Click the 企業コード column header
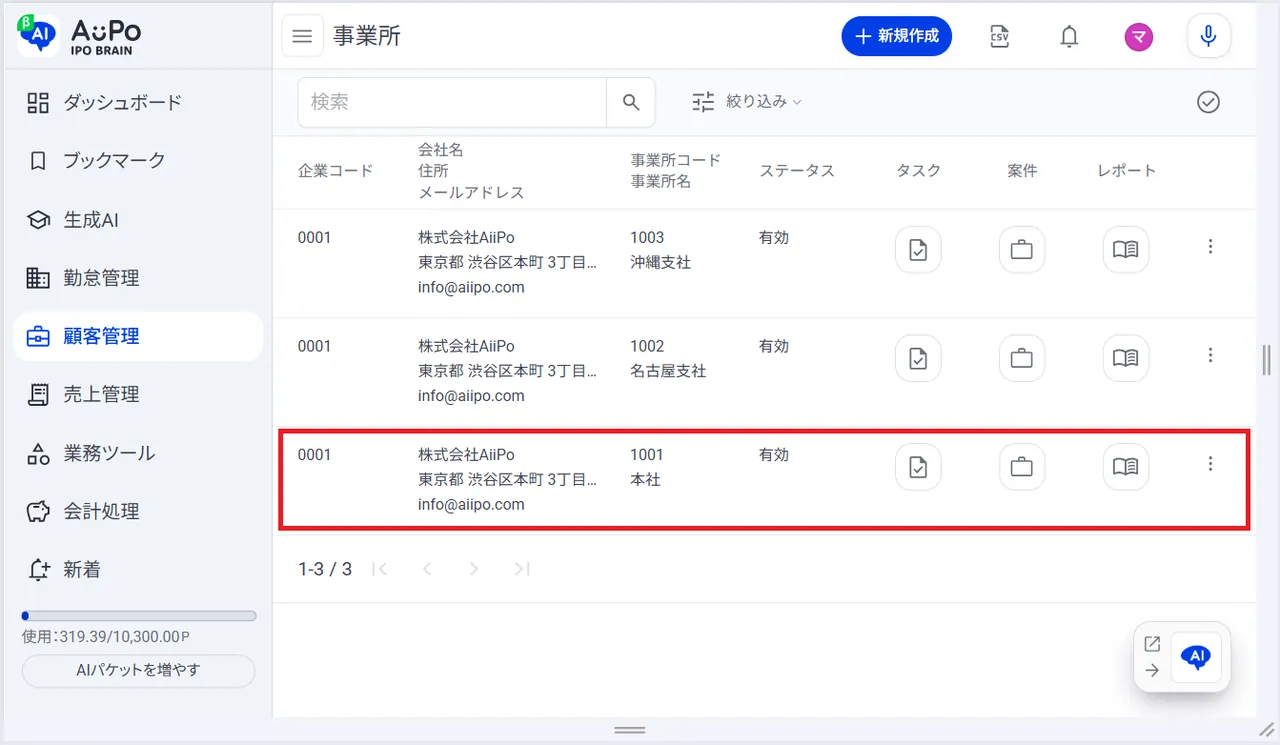 coord(335,171)
